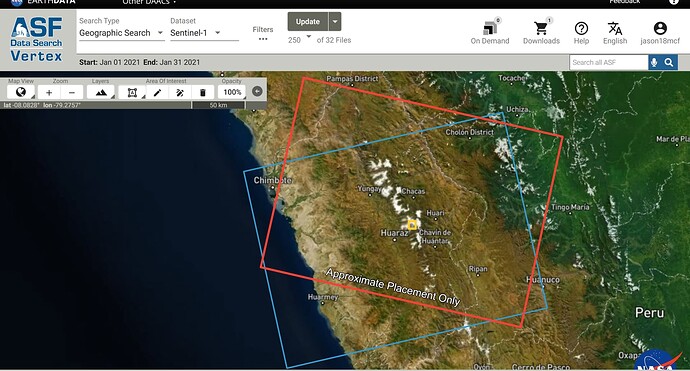690x371 pixels.
Task: Click the Update button
Action: pos(308,22)
